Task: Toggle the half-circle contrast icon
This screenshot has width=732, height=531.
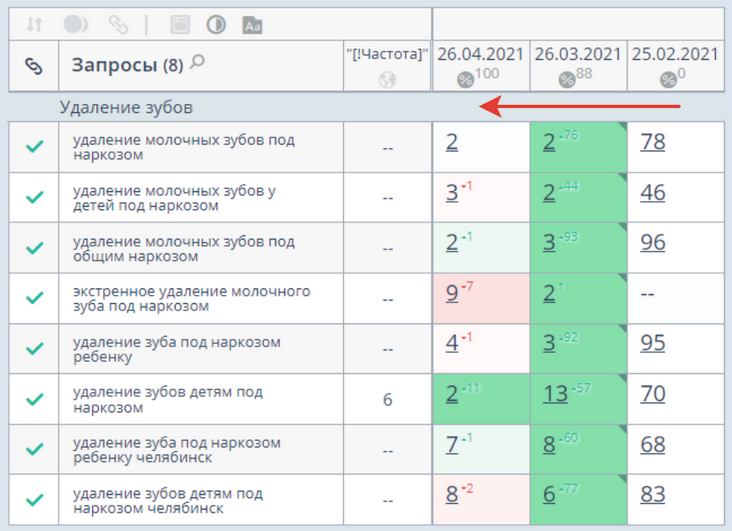Action: (216, 24)
